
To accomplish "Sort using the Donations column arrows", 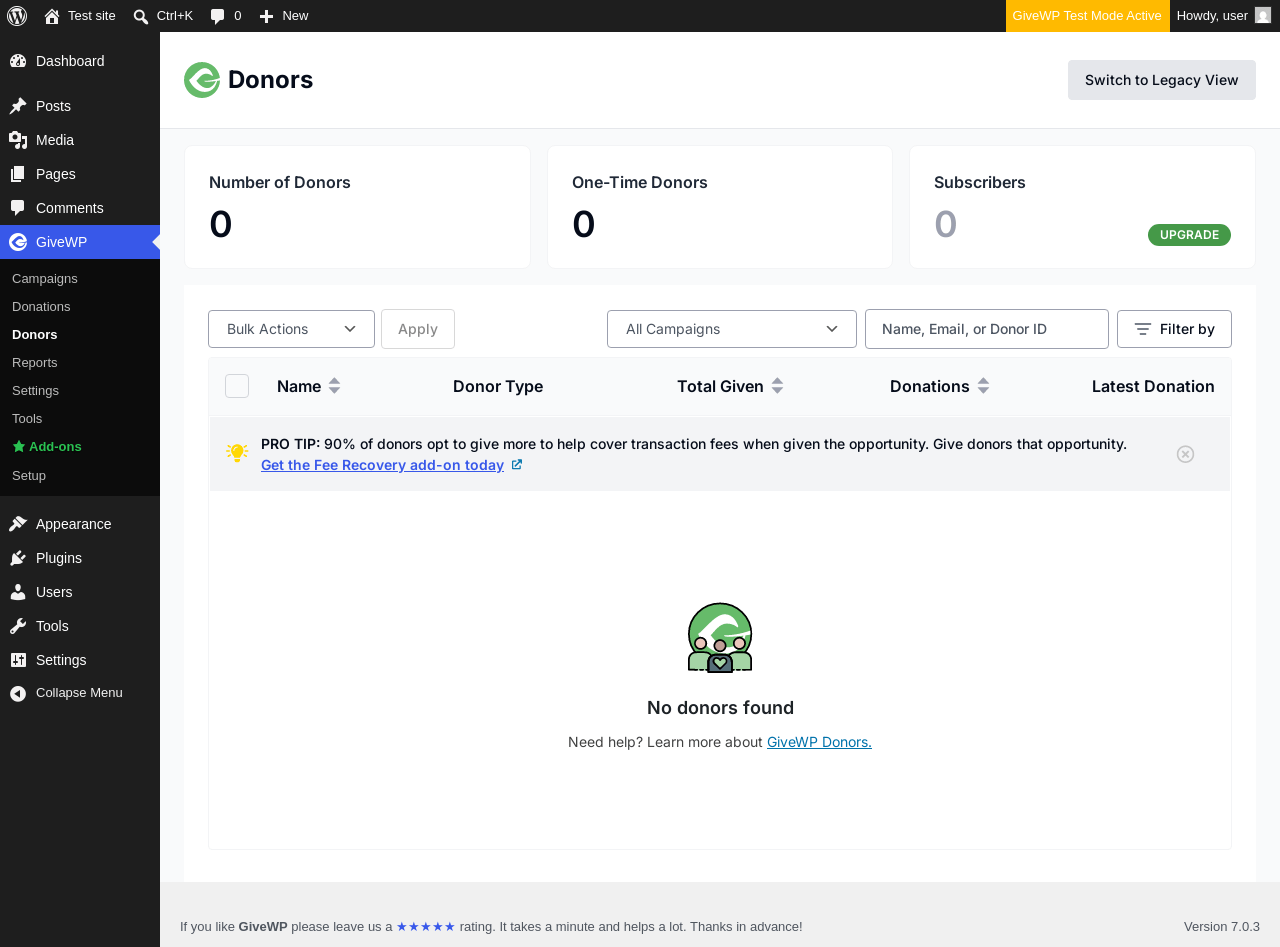I will click(983, 386).
